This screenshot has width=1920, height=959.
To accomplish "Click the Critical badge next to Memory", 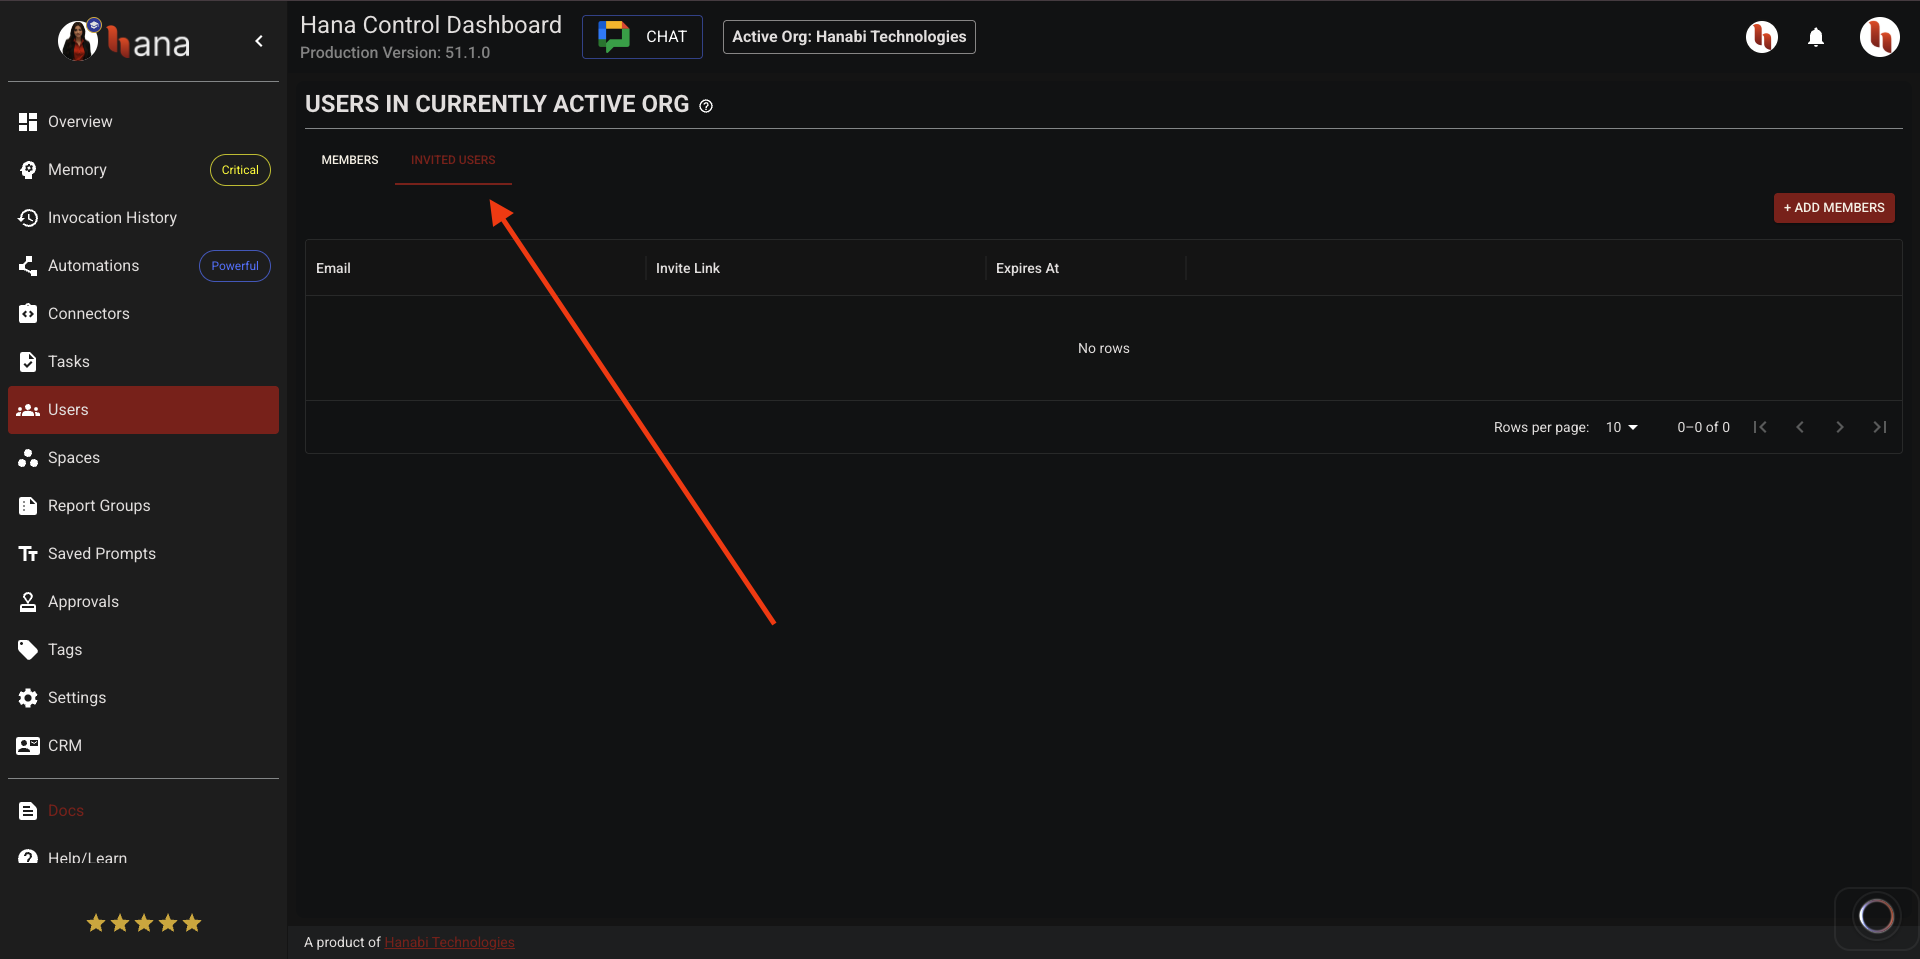I will point(240,170).
